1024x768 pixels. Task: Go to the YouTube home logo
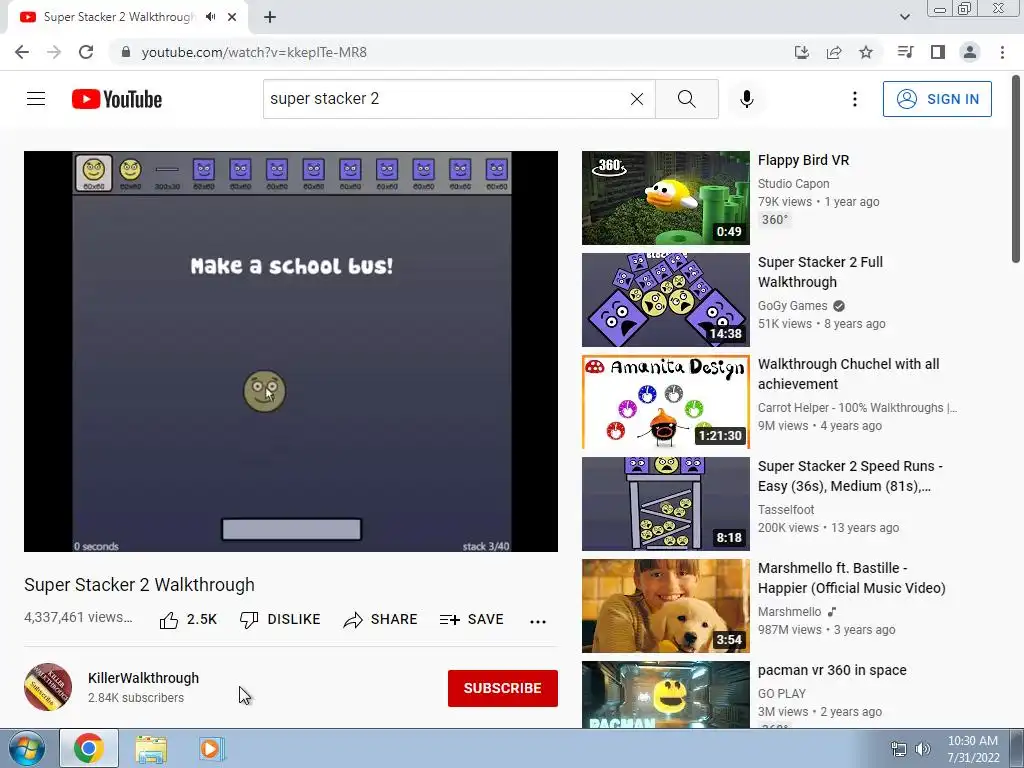pos(117,99)
